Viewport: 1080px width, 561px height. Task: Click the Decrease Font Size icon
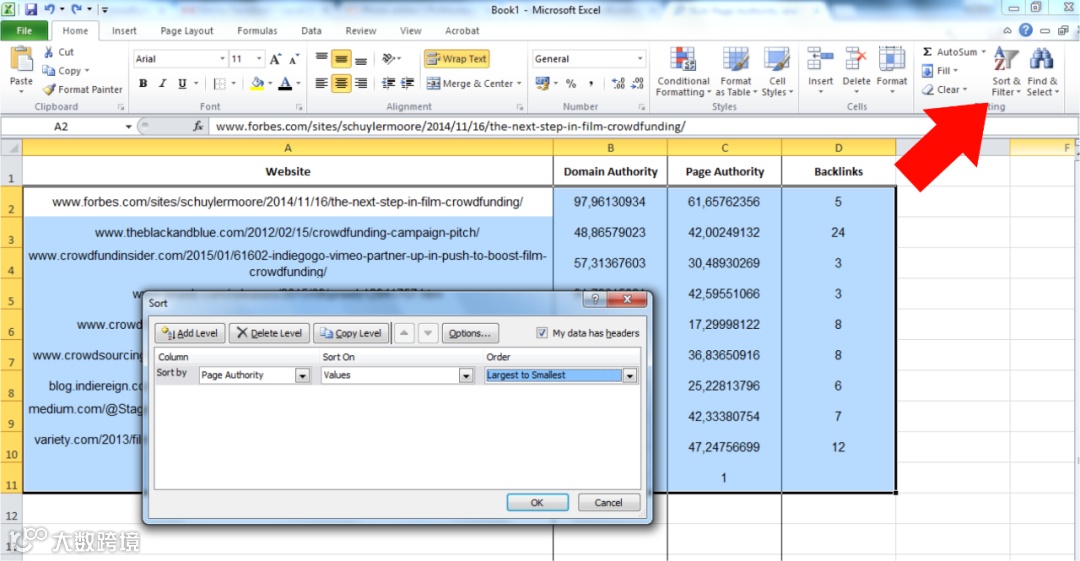point(294,59)
